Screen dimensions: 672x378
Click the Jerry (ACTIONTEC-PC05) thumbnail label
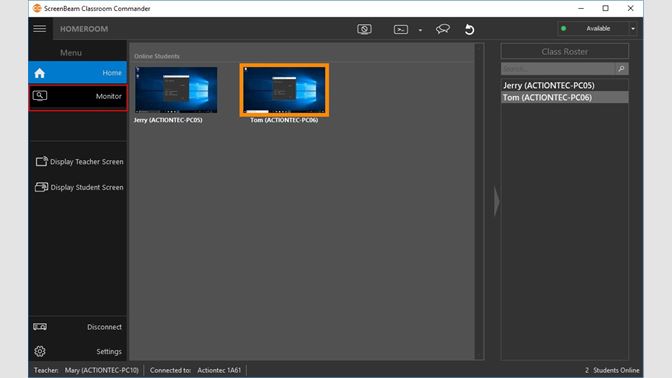click(x=168, y=120)
